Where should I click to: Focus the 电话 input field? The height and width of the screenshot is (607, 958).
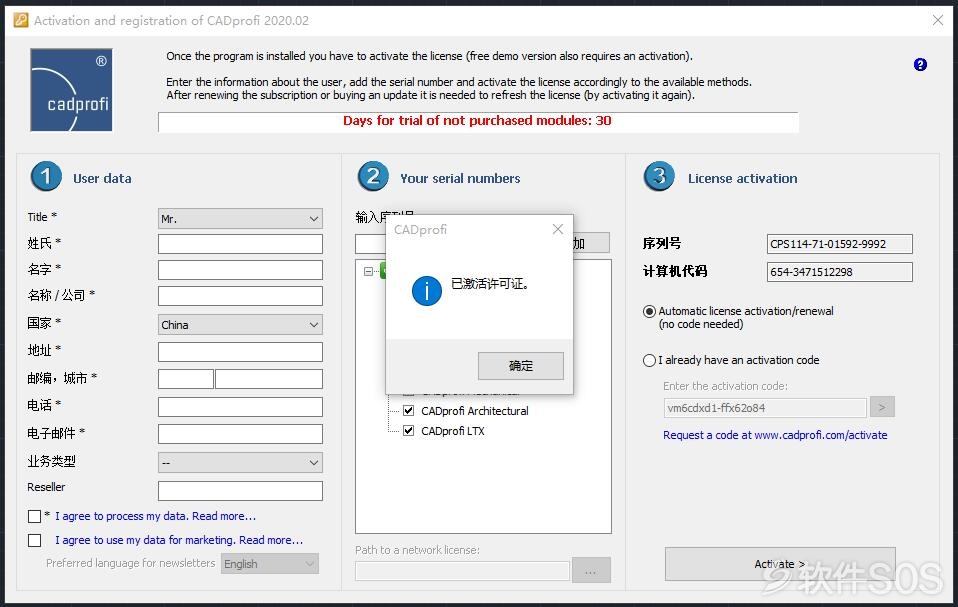[x=240, y=407]
